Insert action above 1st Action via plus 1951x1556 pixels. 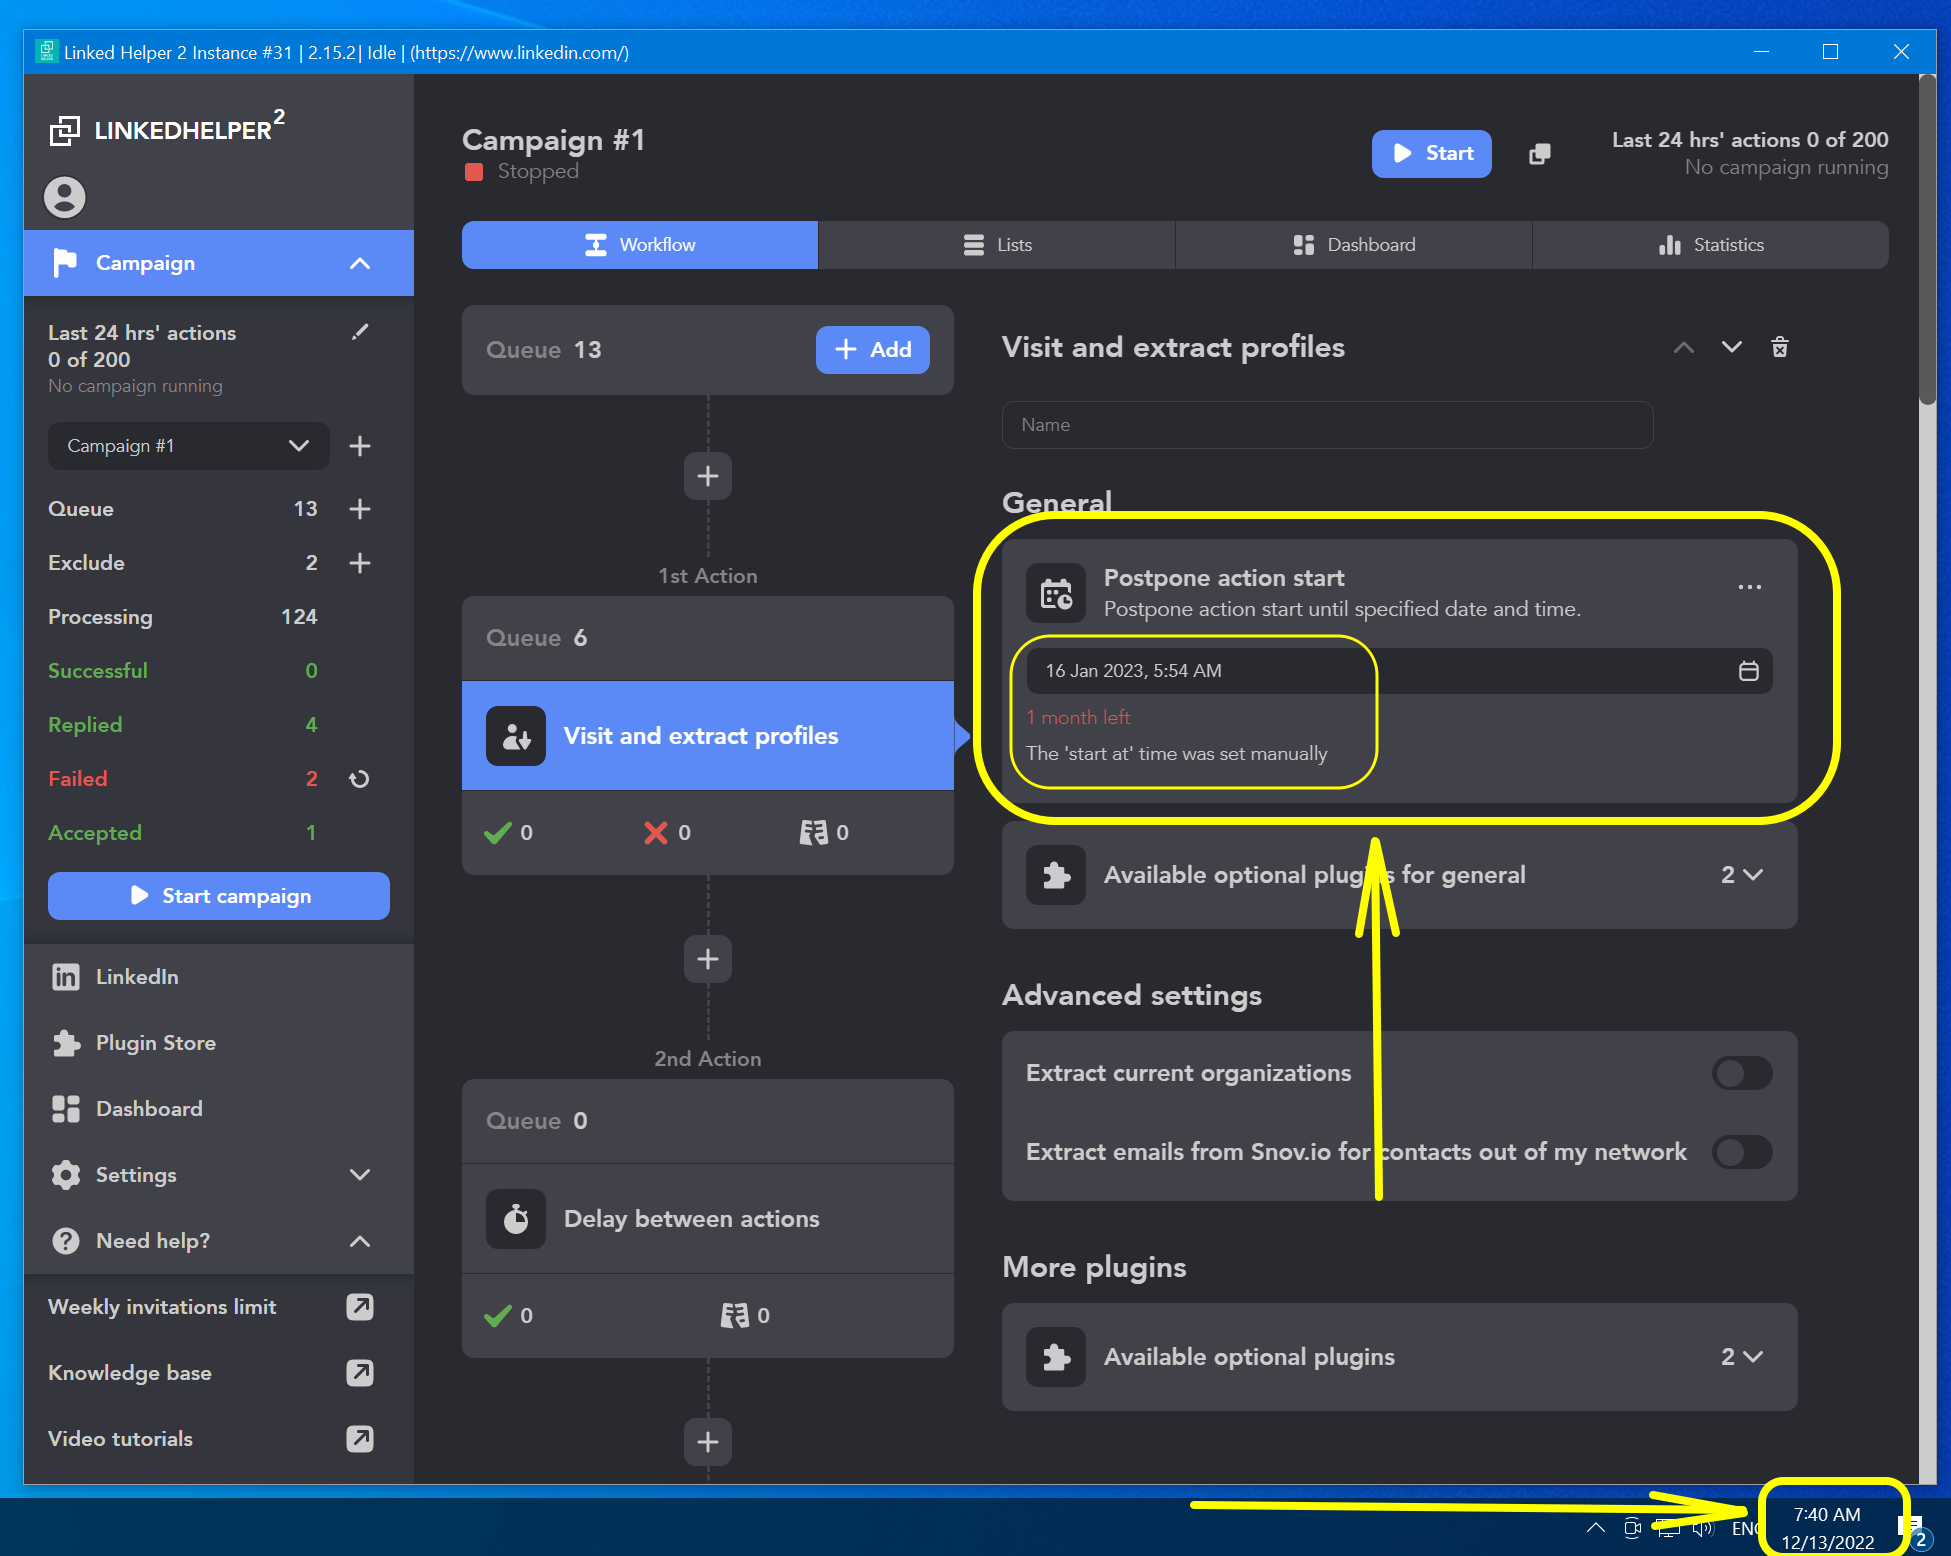(708, 476)
